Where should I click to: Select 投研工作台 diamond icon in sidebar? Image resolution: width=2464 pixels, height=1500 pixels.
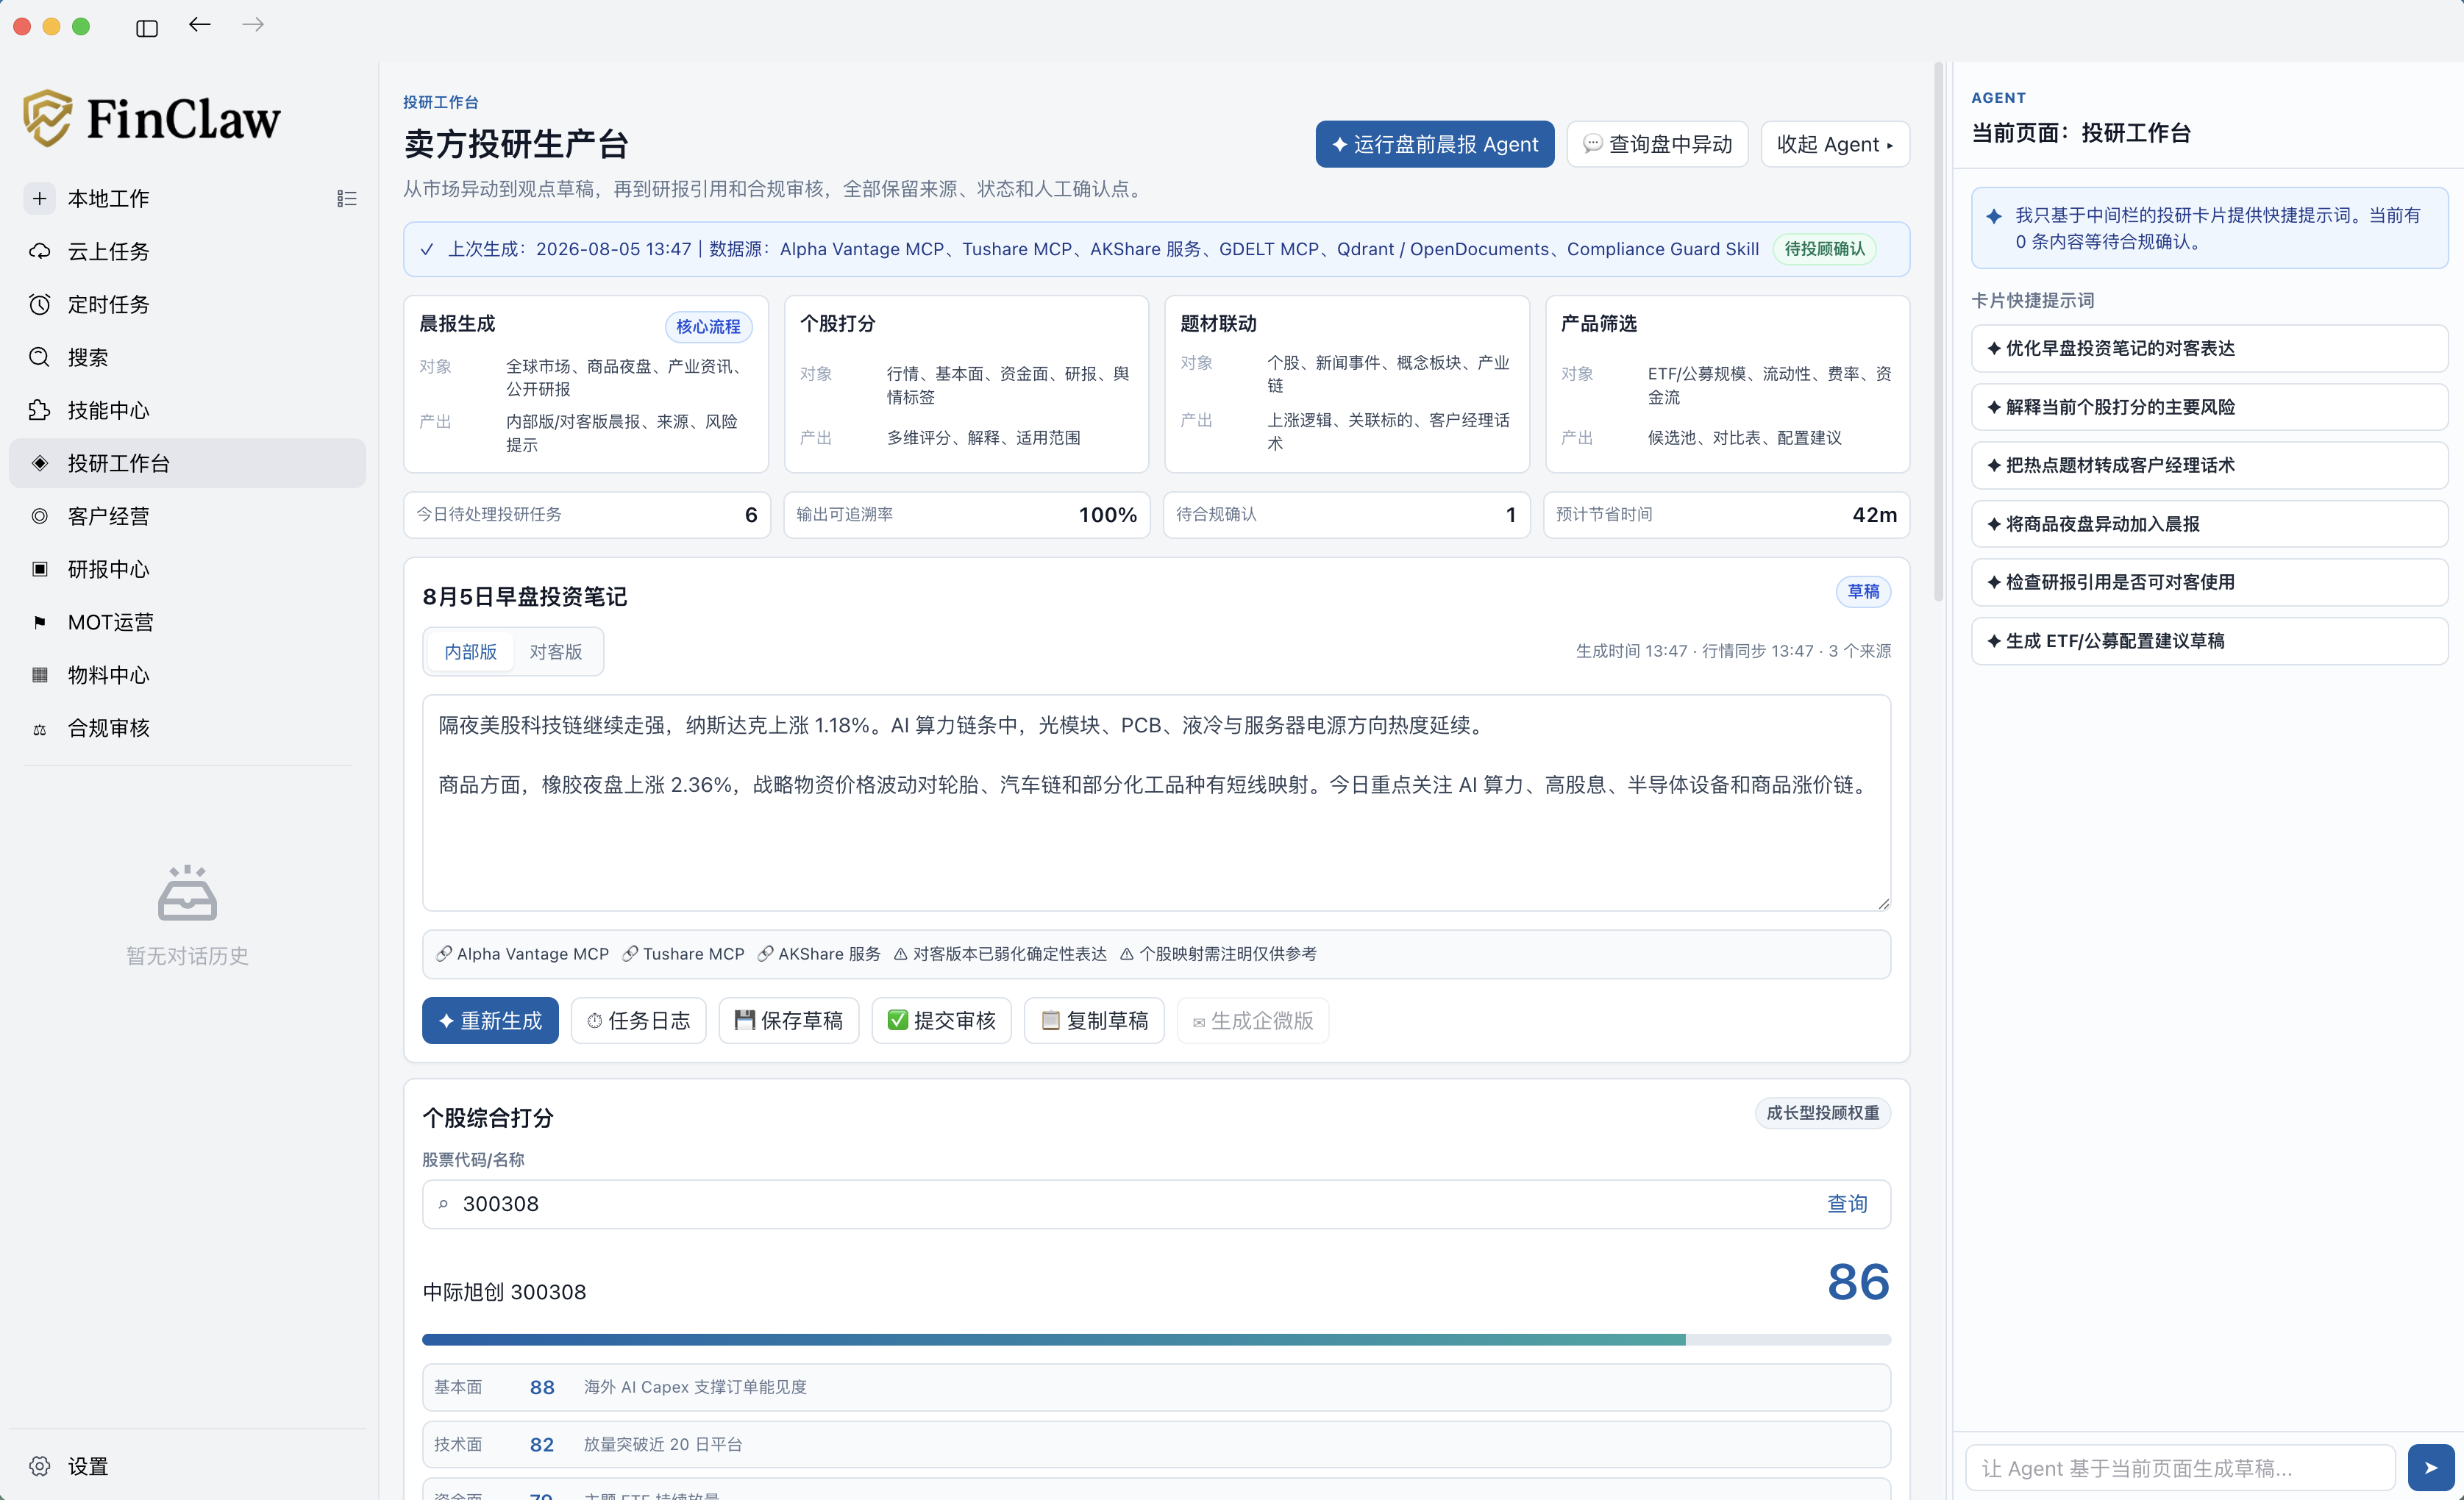coord(39,463)
